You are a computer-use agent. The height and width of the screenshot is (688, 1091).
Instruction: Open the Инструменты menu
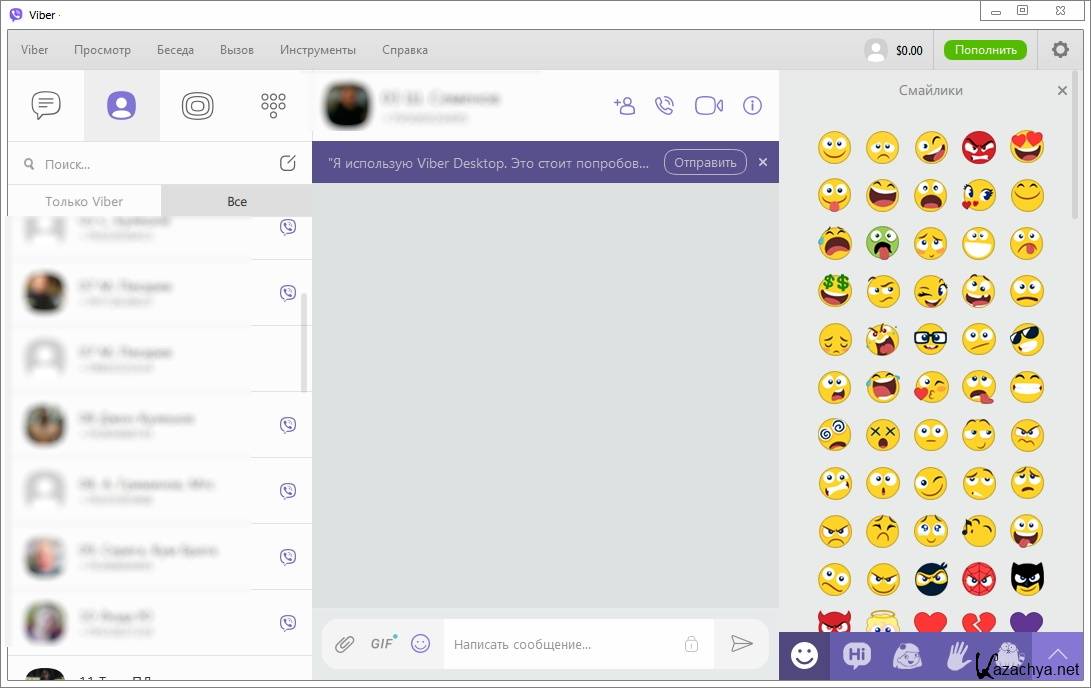(317, 50)
